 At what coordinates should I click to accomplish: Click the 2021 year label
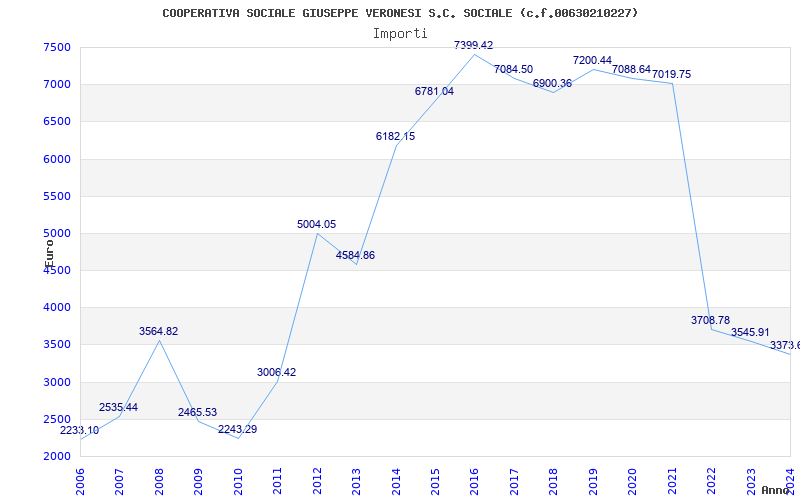pos(672,483)
